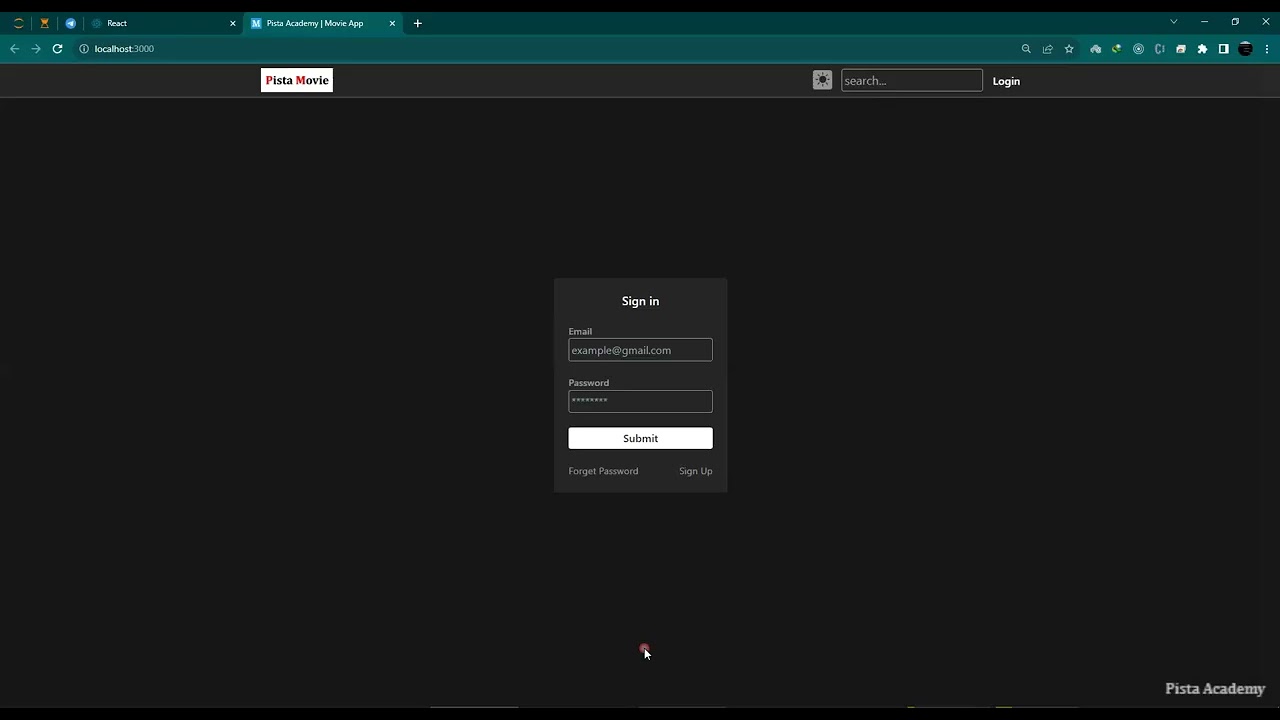The height and width of the screenshot is (720, 1280).
Task: Open the zoom magnifier in address bar
Action: tap(1026, 49)
